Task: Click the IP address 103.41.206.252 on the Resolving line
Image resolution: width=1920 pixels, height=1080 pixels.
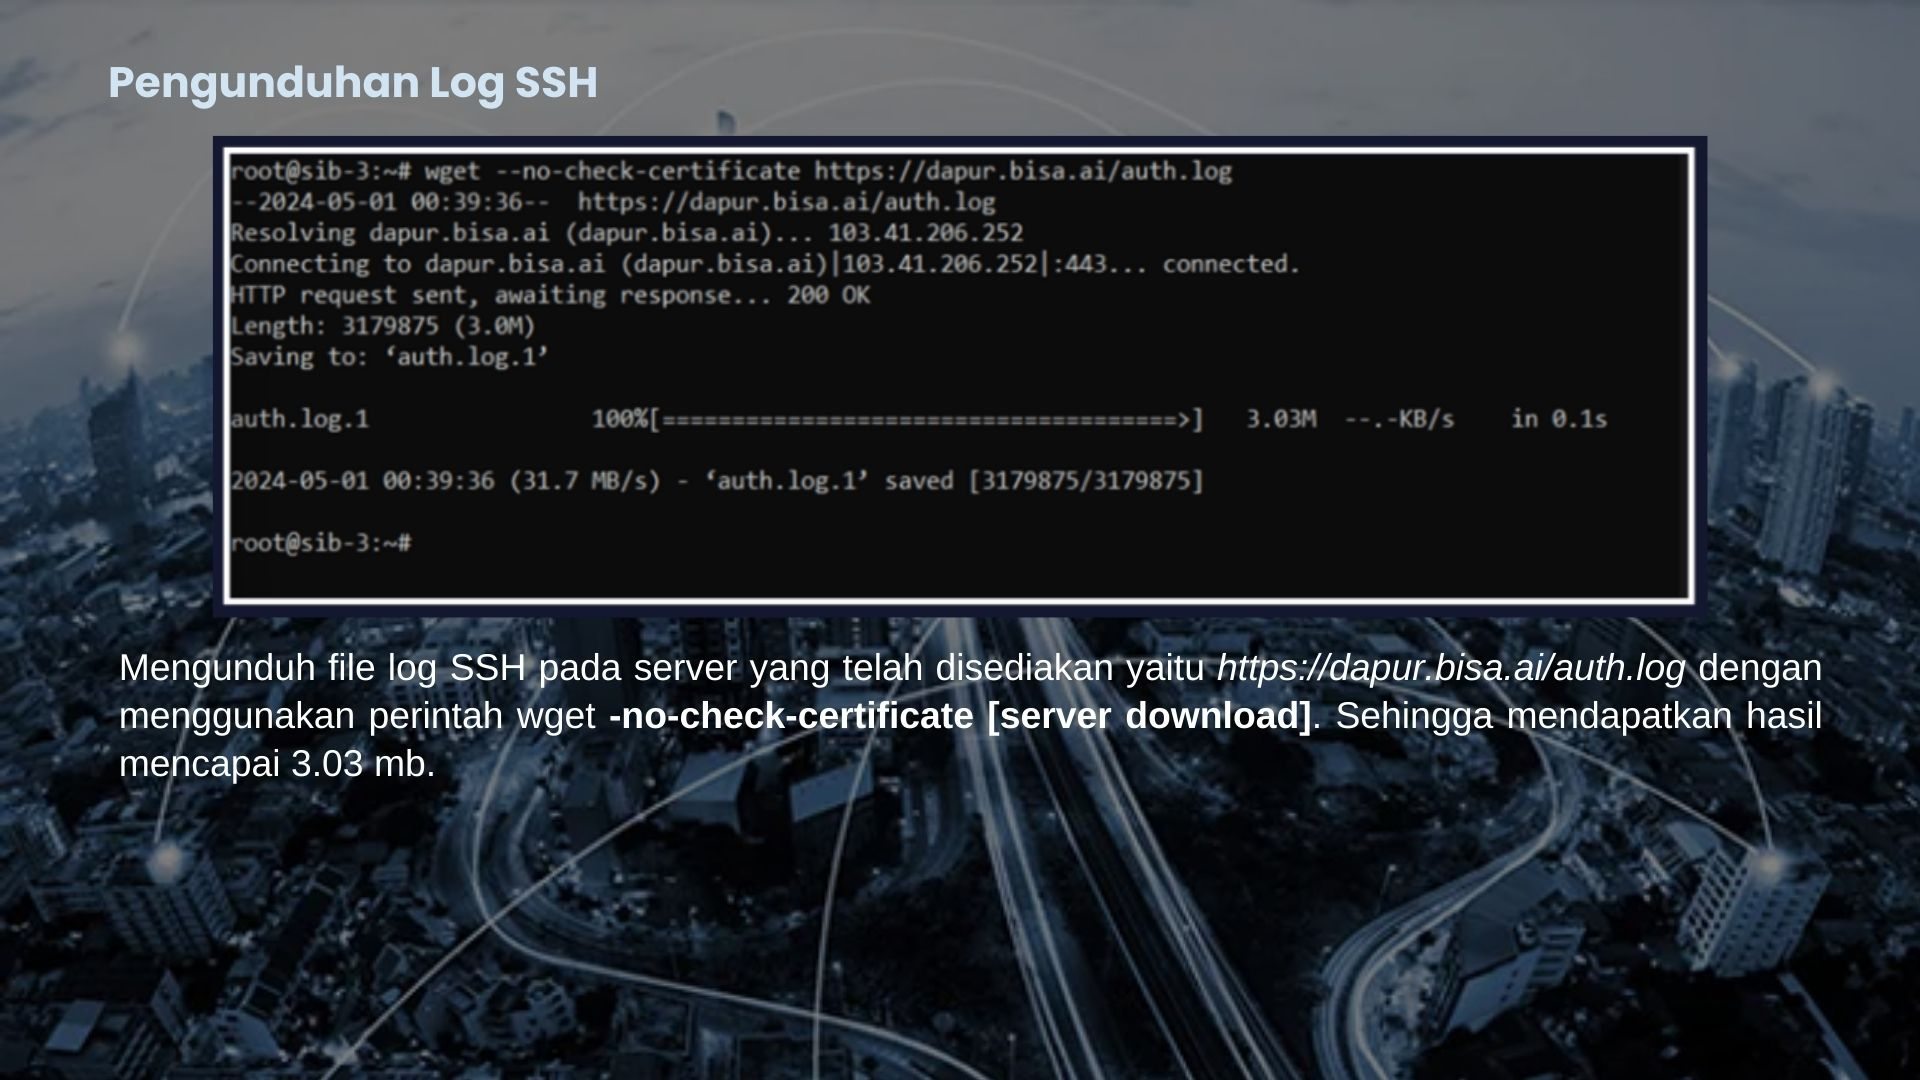Action: click(925, 233)
